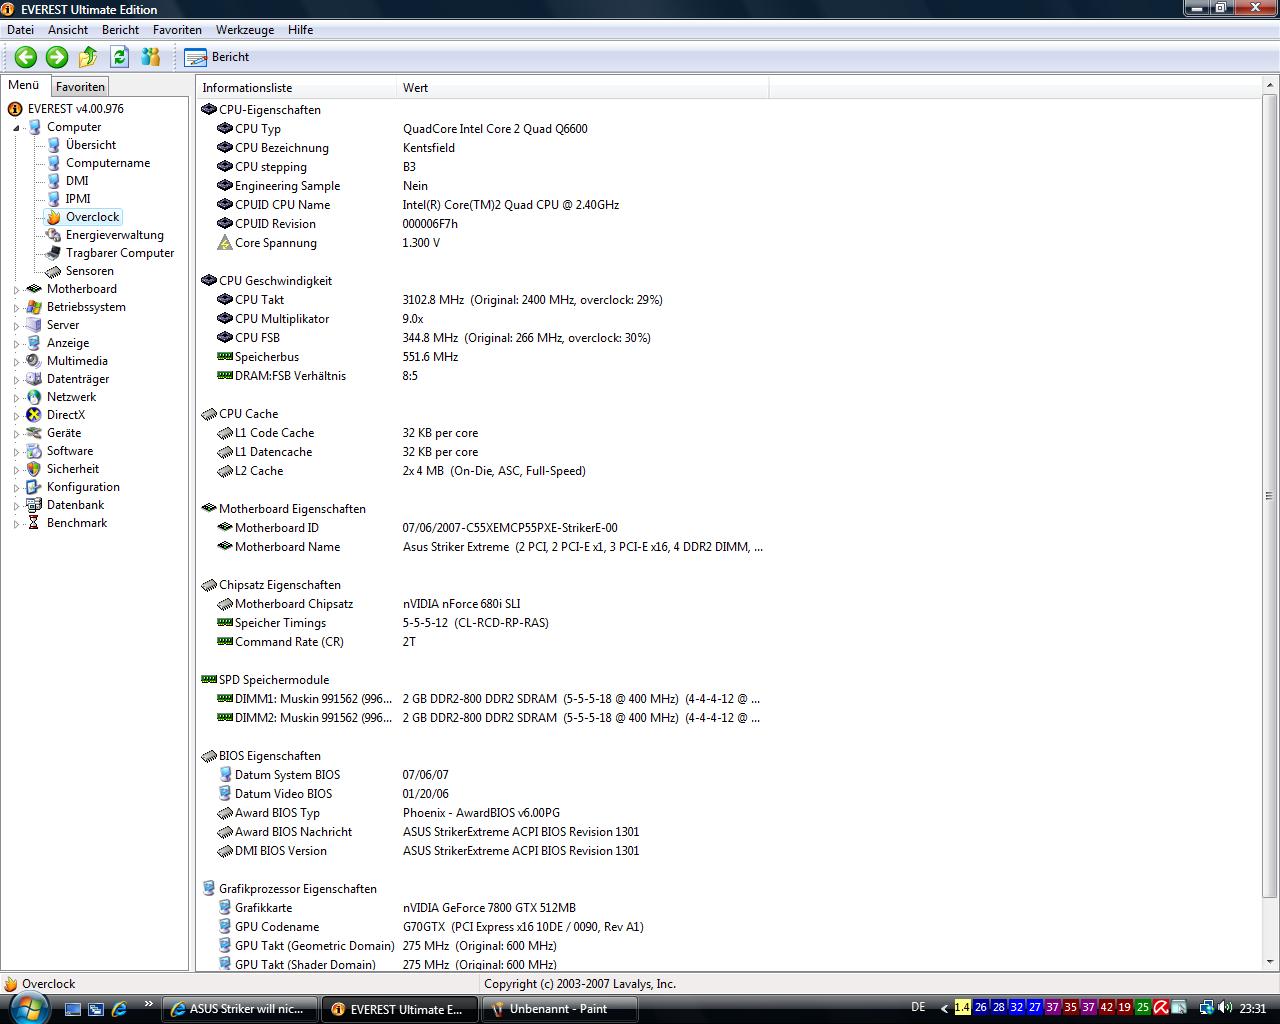Select the IPMI tree item
Viewport: 1280px width, 1024px height.
click(78, 199)
